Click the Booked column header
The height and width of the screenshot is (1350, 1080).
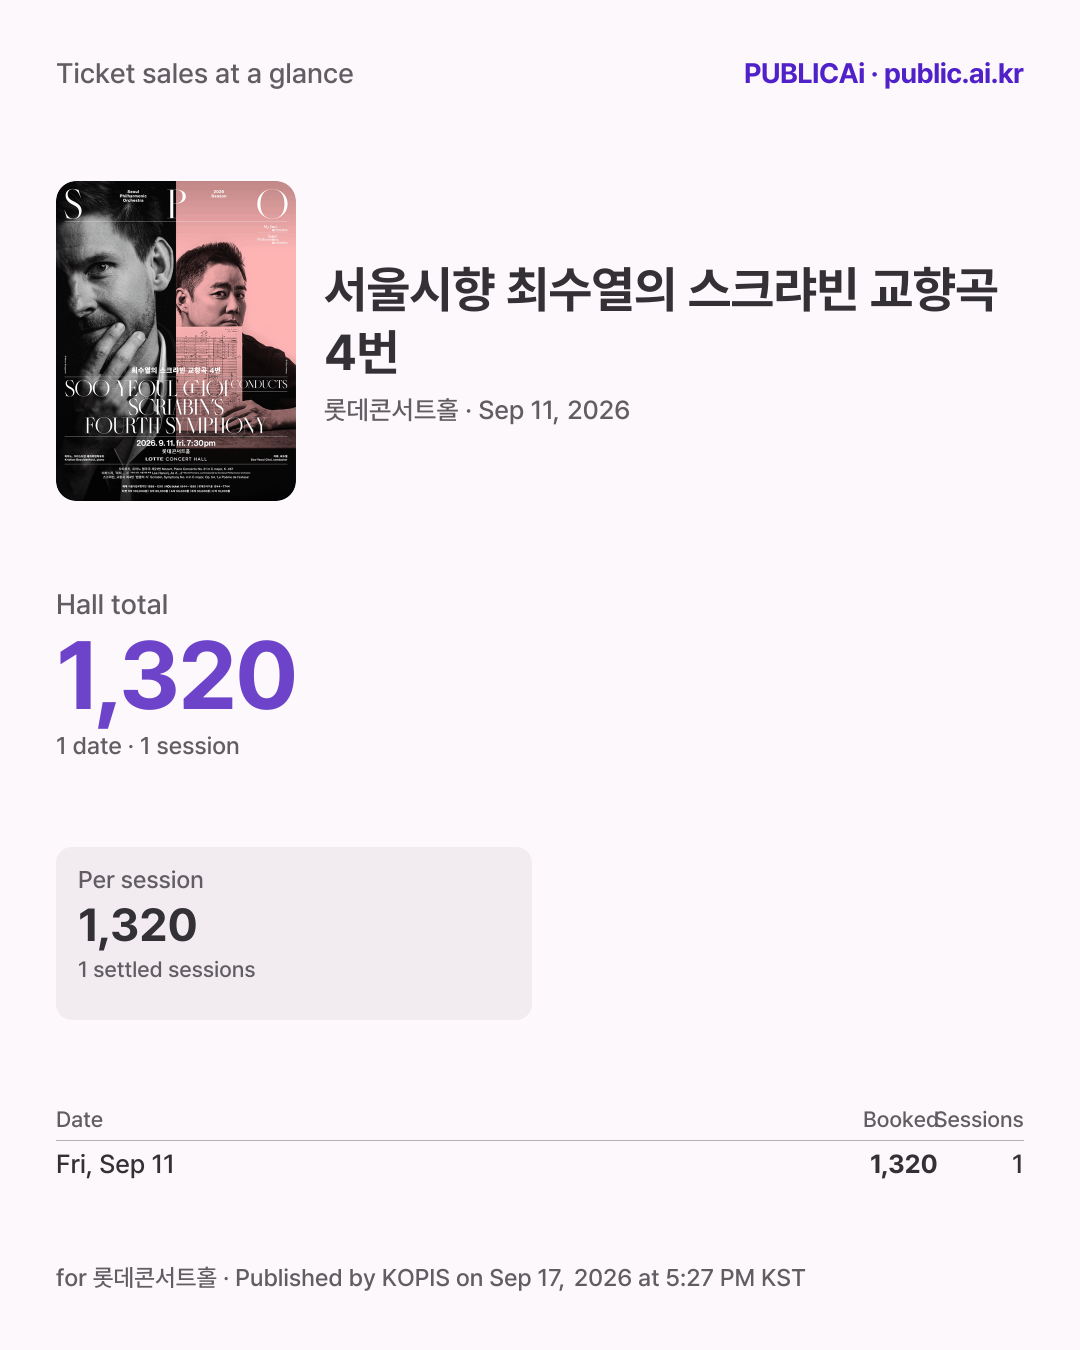click(900, 1120)
